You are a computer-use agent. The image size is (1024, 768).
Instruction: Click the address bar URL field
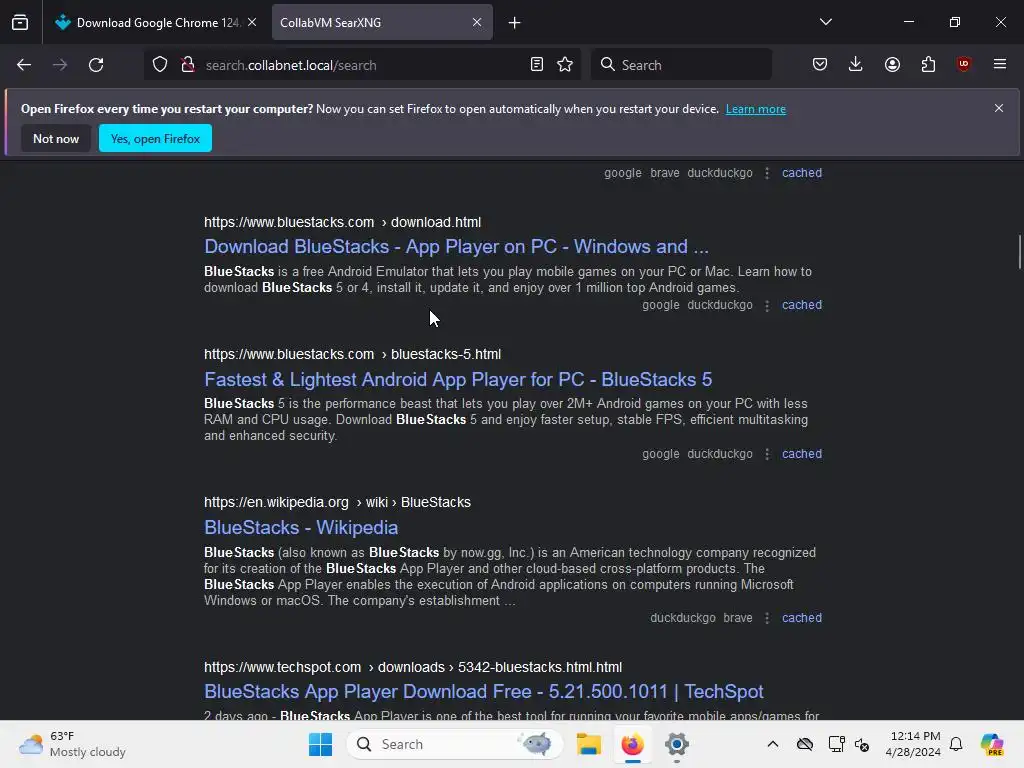(362, 65)
